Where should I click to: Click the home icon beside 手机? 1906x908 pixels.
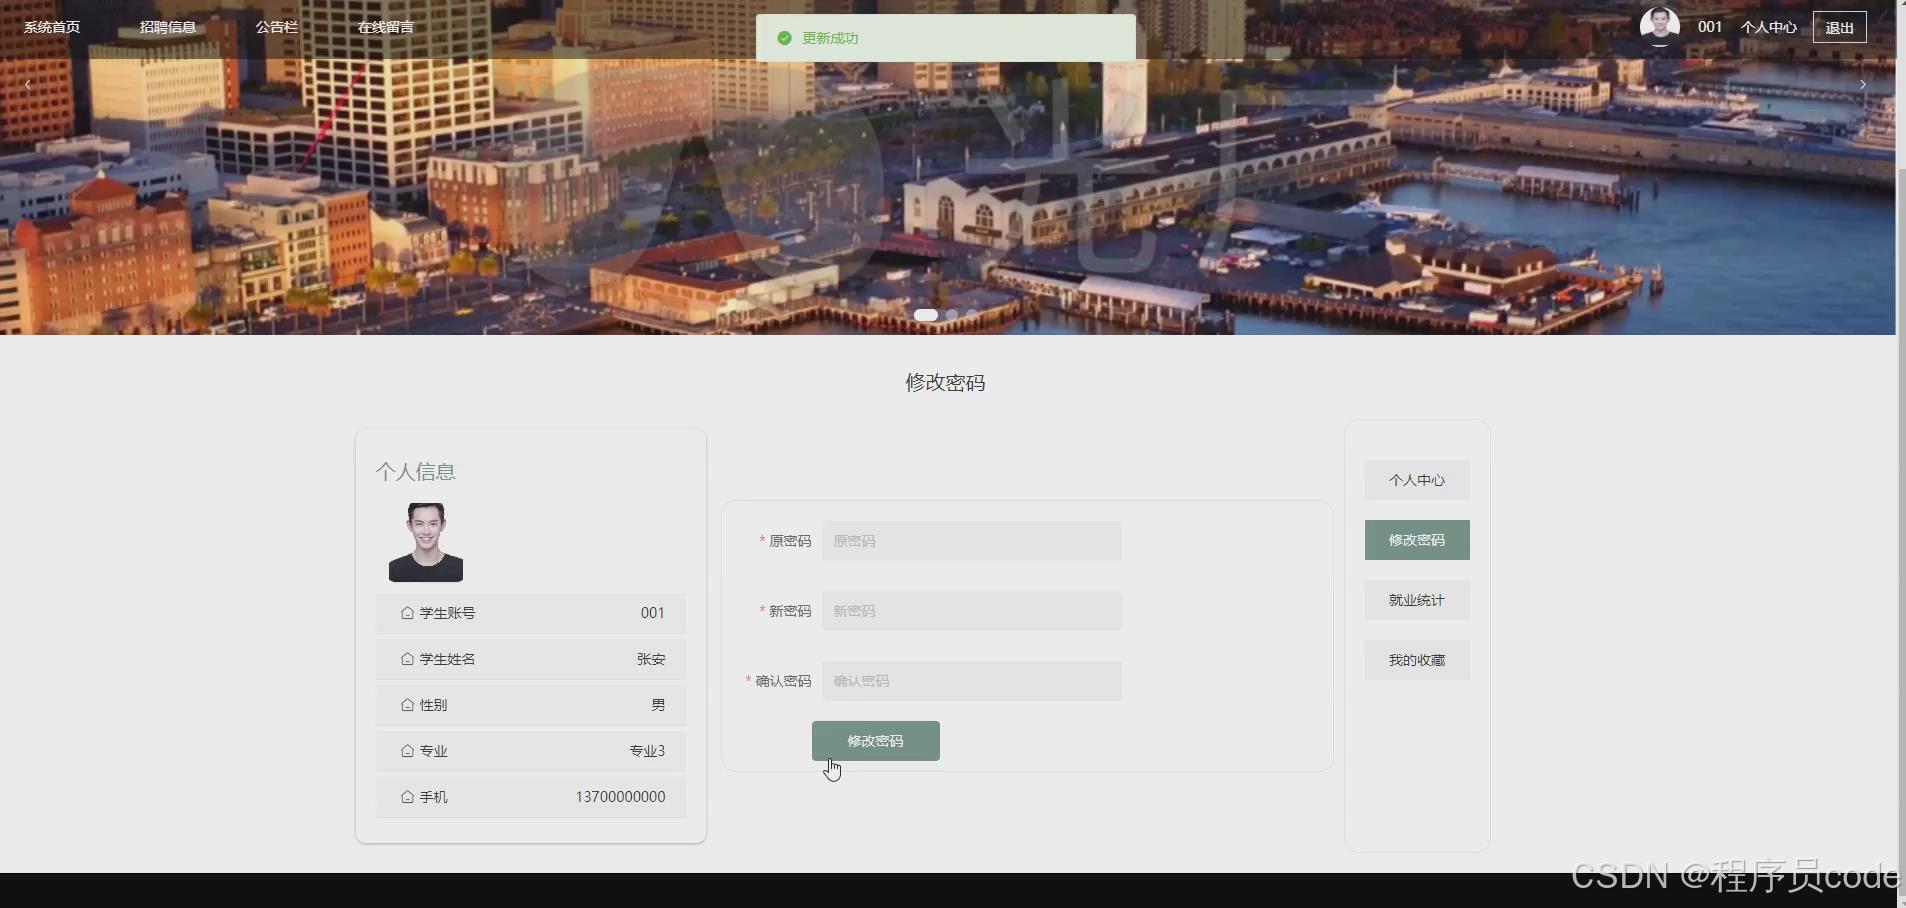(407, 797)
